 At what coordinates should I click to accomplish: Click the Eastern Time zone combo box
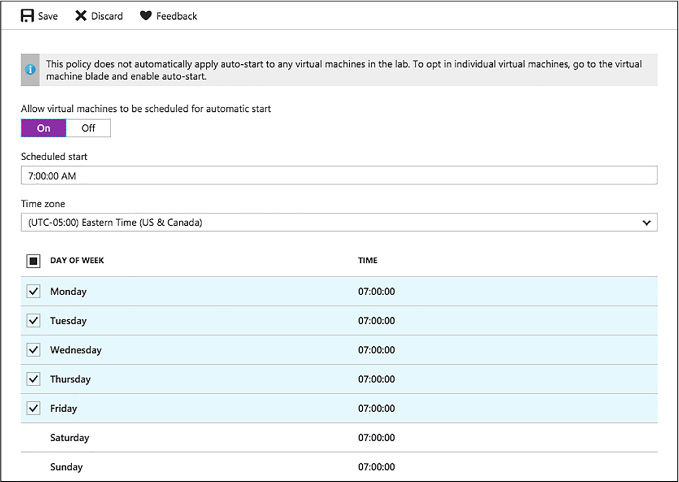pyautogui.click(x=339, y=223)
